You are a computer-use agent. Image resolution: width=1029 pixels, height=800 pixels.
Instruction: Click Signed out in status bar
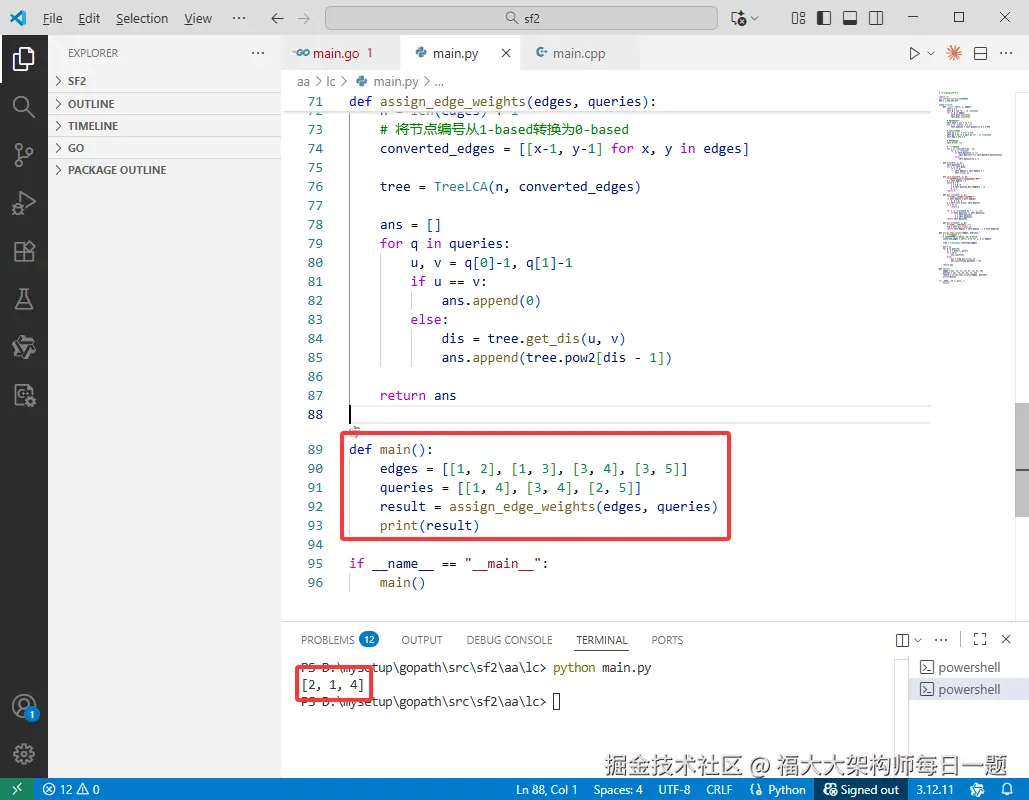coord(861,789)
